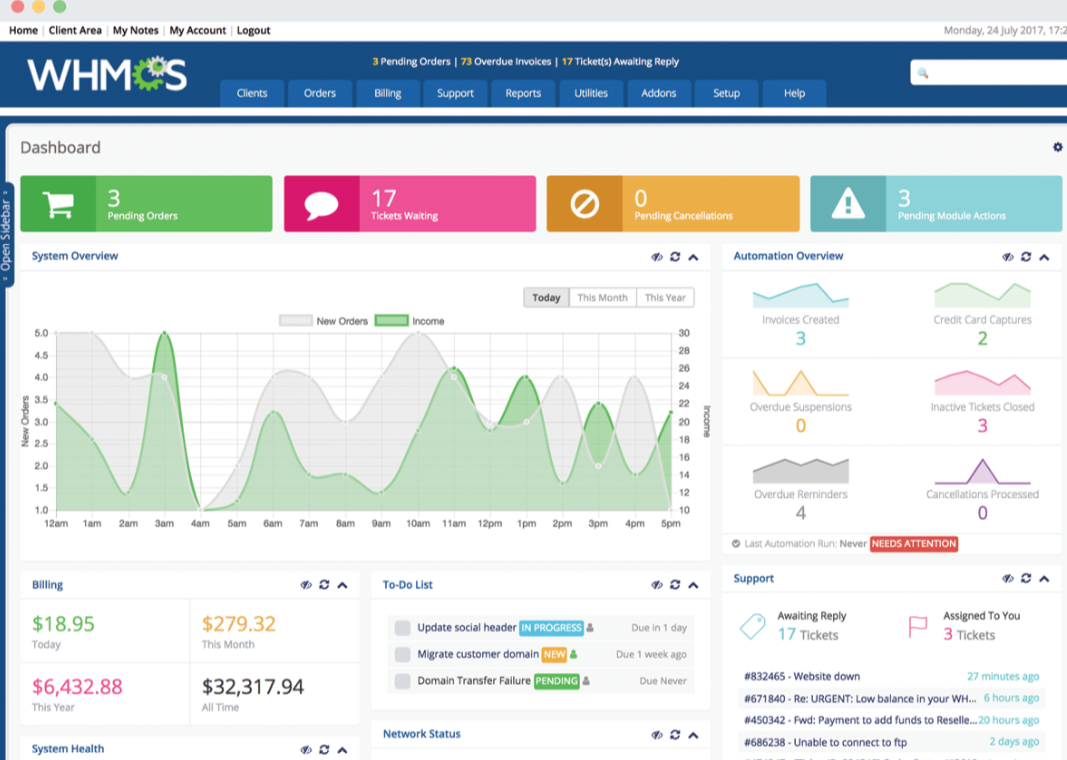Collapse the Network Status panel
The width and height of the screenshot is (1067, 760).
[693, 735]
